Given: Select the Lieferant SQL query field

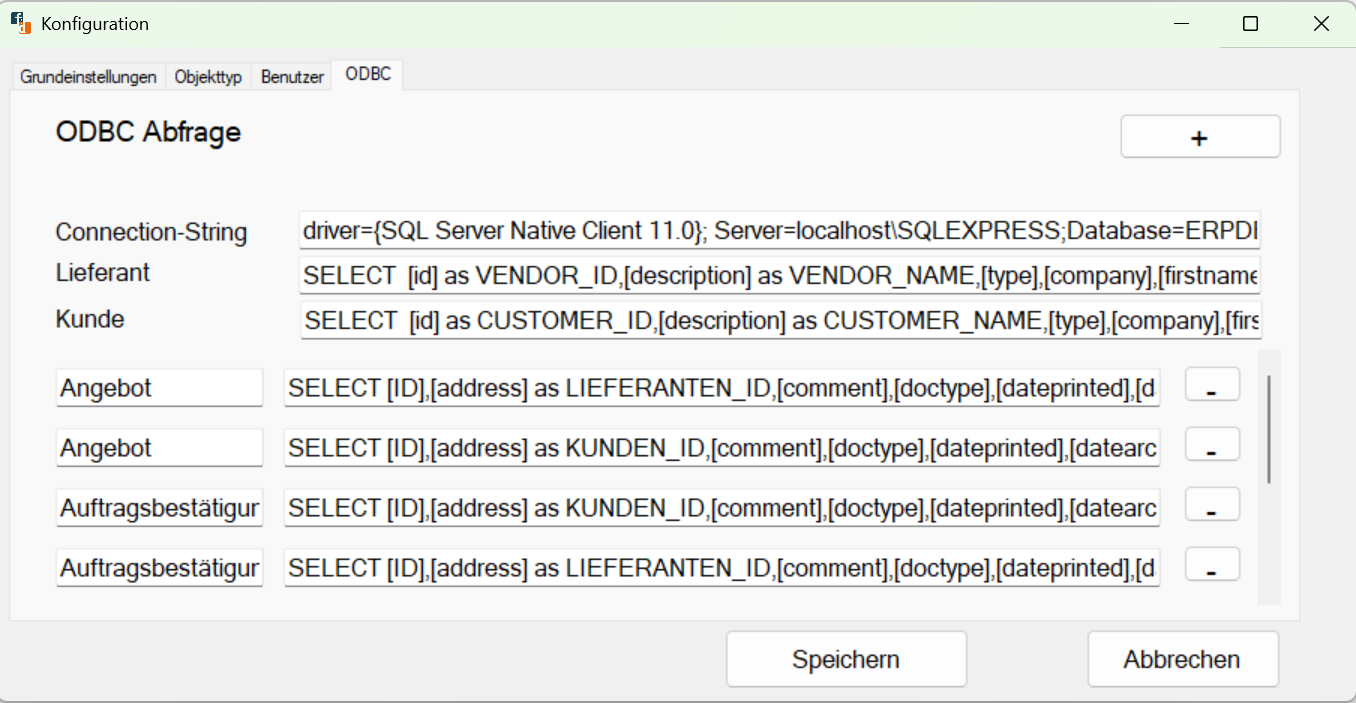Looking at the screenshot, I should (x=780, y=274).
